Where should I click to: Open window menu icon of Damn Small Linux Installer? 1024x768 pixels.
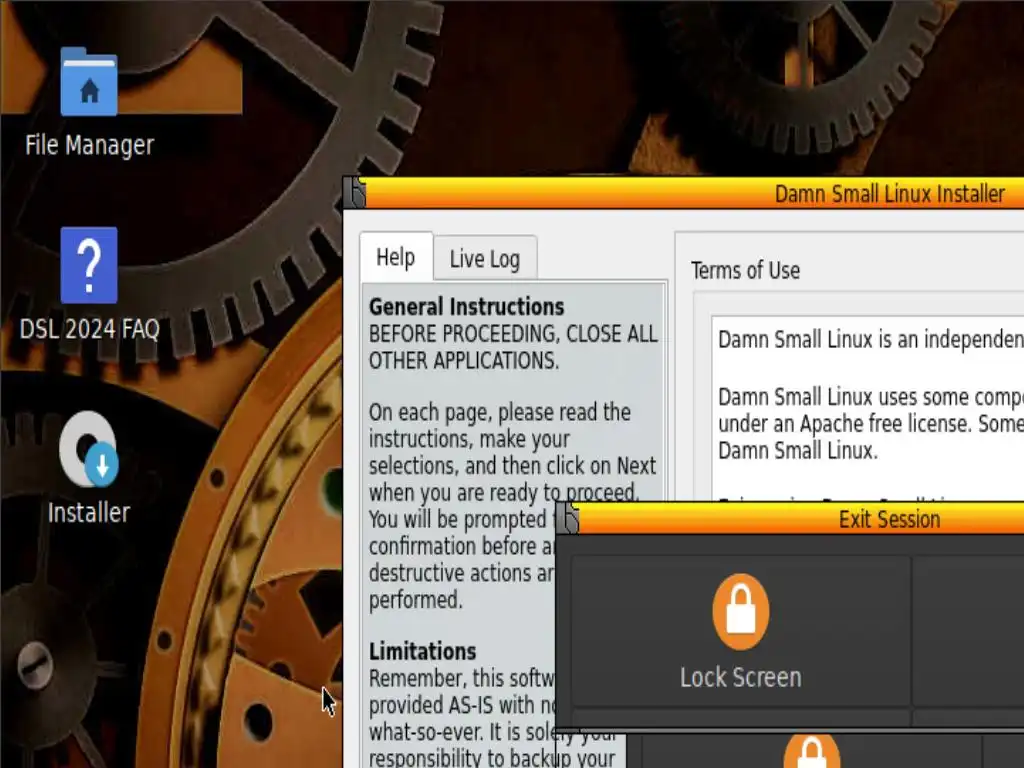coord(355,193)
